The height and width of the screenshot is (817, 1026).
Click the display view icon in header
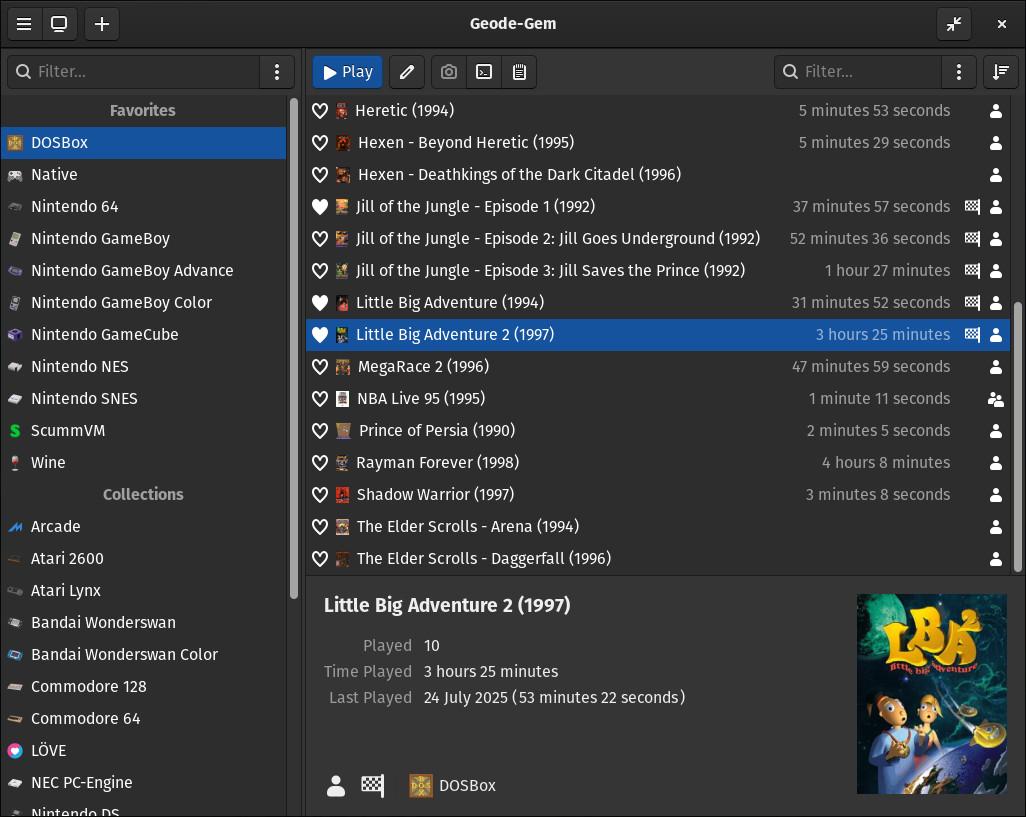click(x=60, y=24)
